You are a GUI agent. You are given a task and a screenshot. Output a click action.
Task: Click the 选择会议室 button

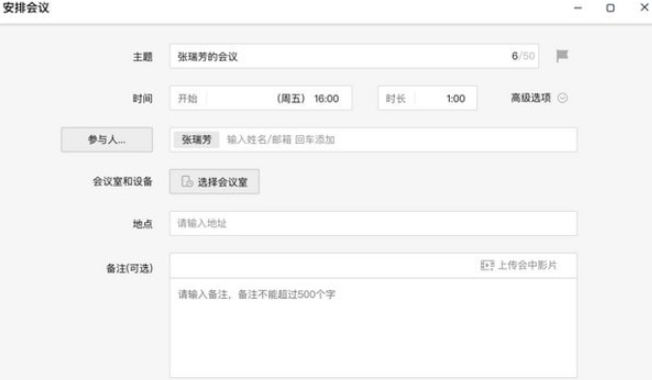[214, 182]
